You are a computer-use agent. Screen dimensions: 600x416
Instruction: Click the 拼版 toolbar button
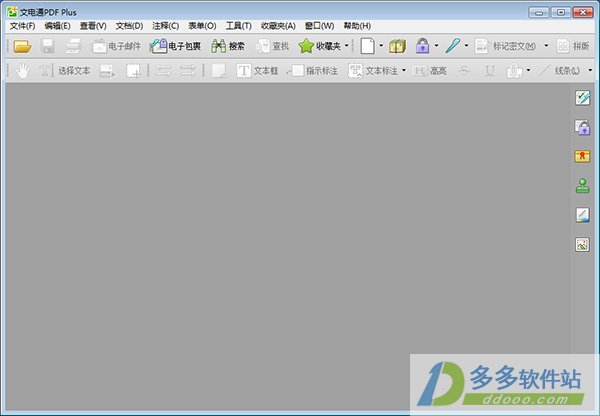click(x=573, y=46)
